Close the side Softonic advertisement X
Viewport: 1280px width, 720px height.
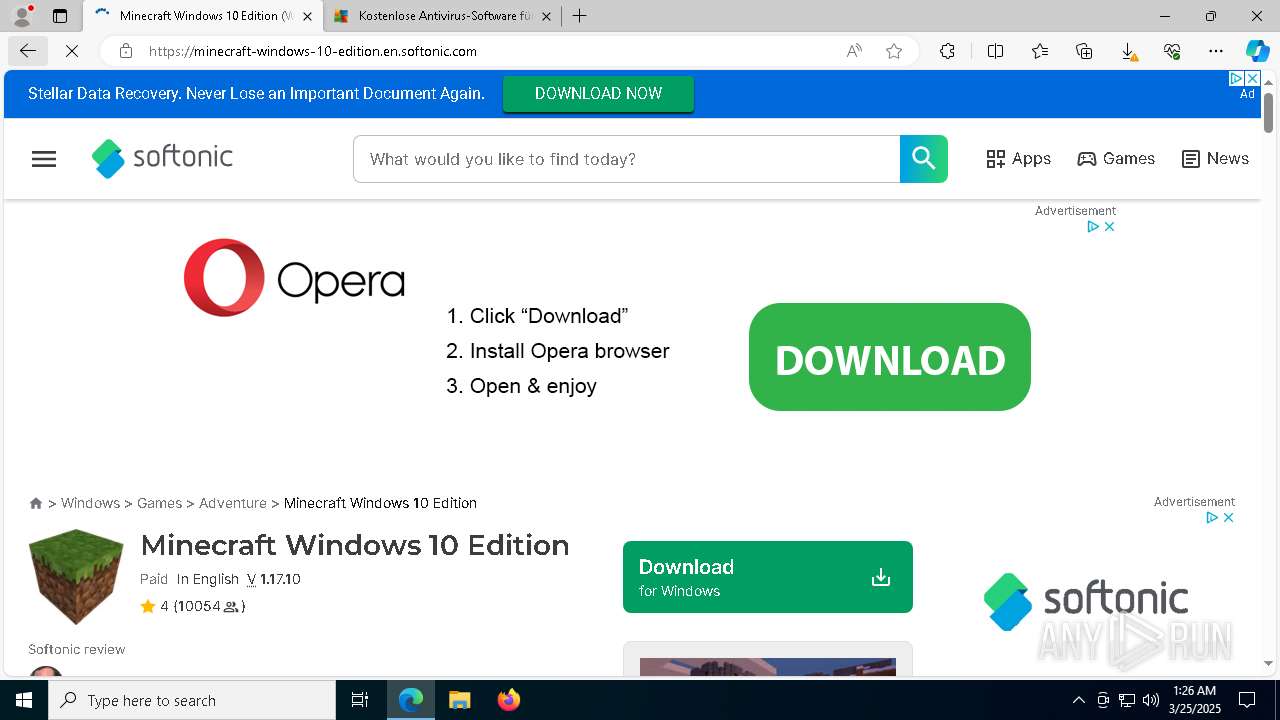(x=1229, y=518)
